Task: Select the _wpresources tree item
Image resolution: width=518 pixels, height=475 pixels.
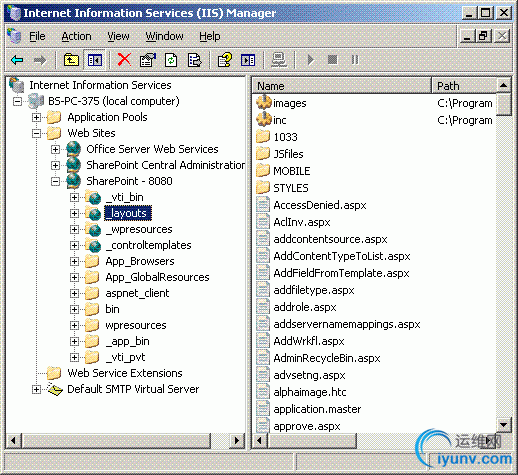Action: pos(139,229)
